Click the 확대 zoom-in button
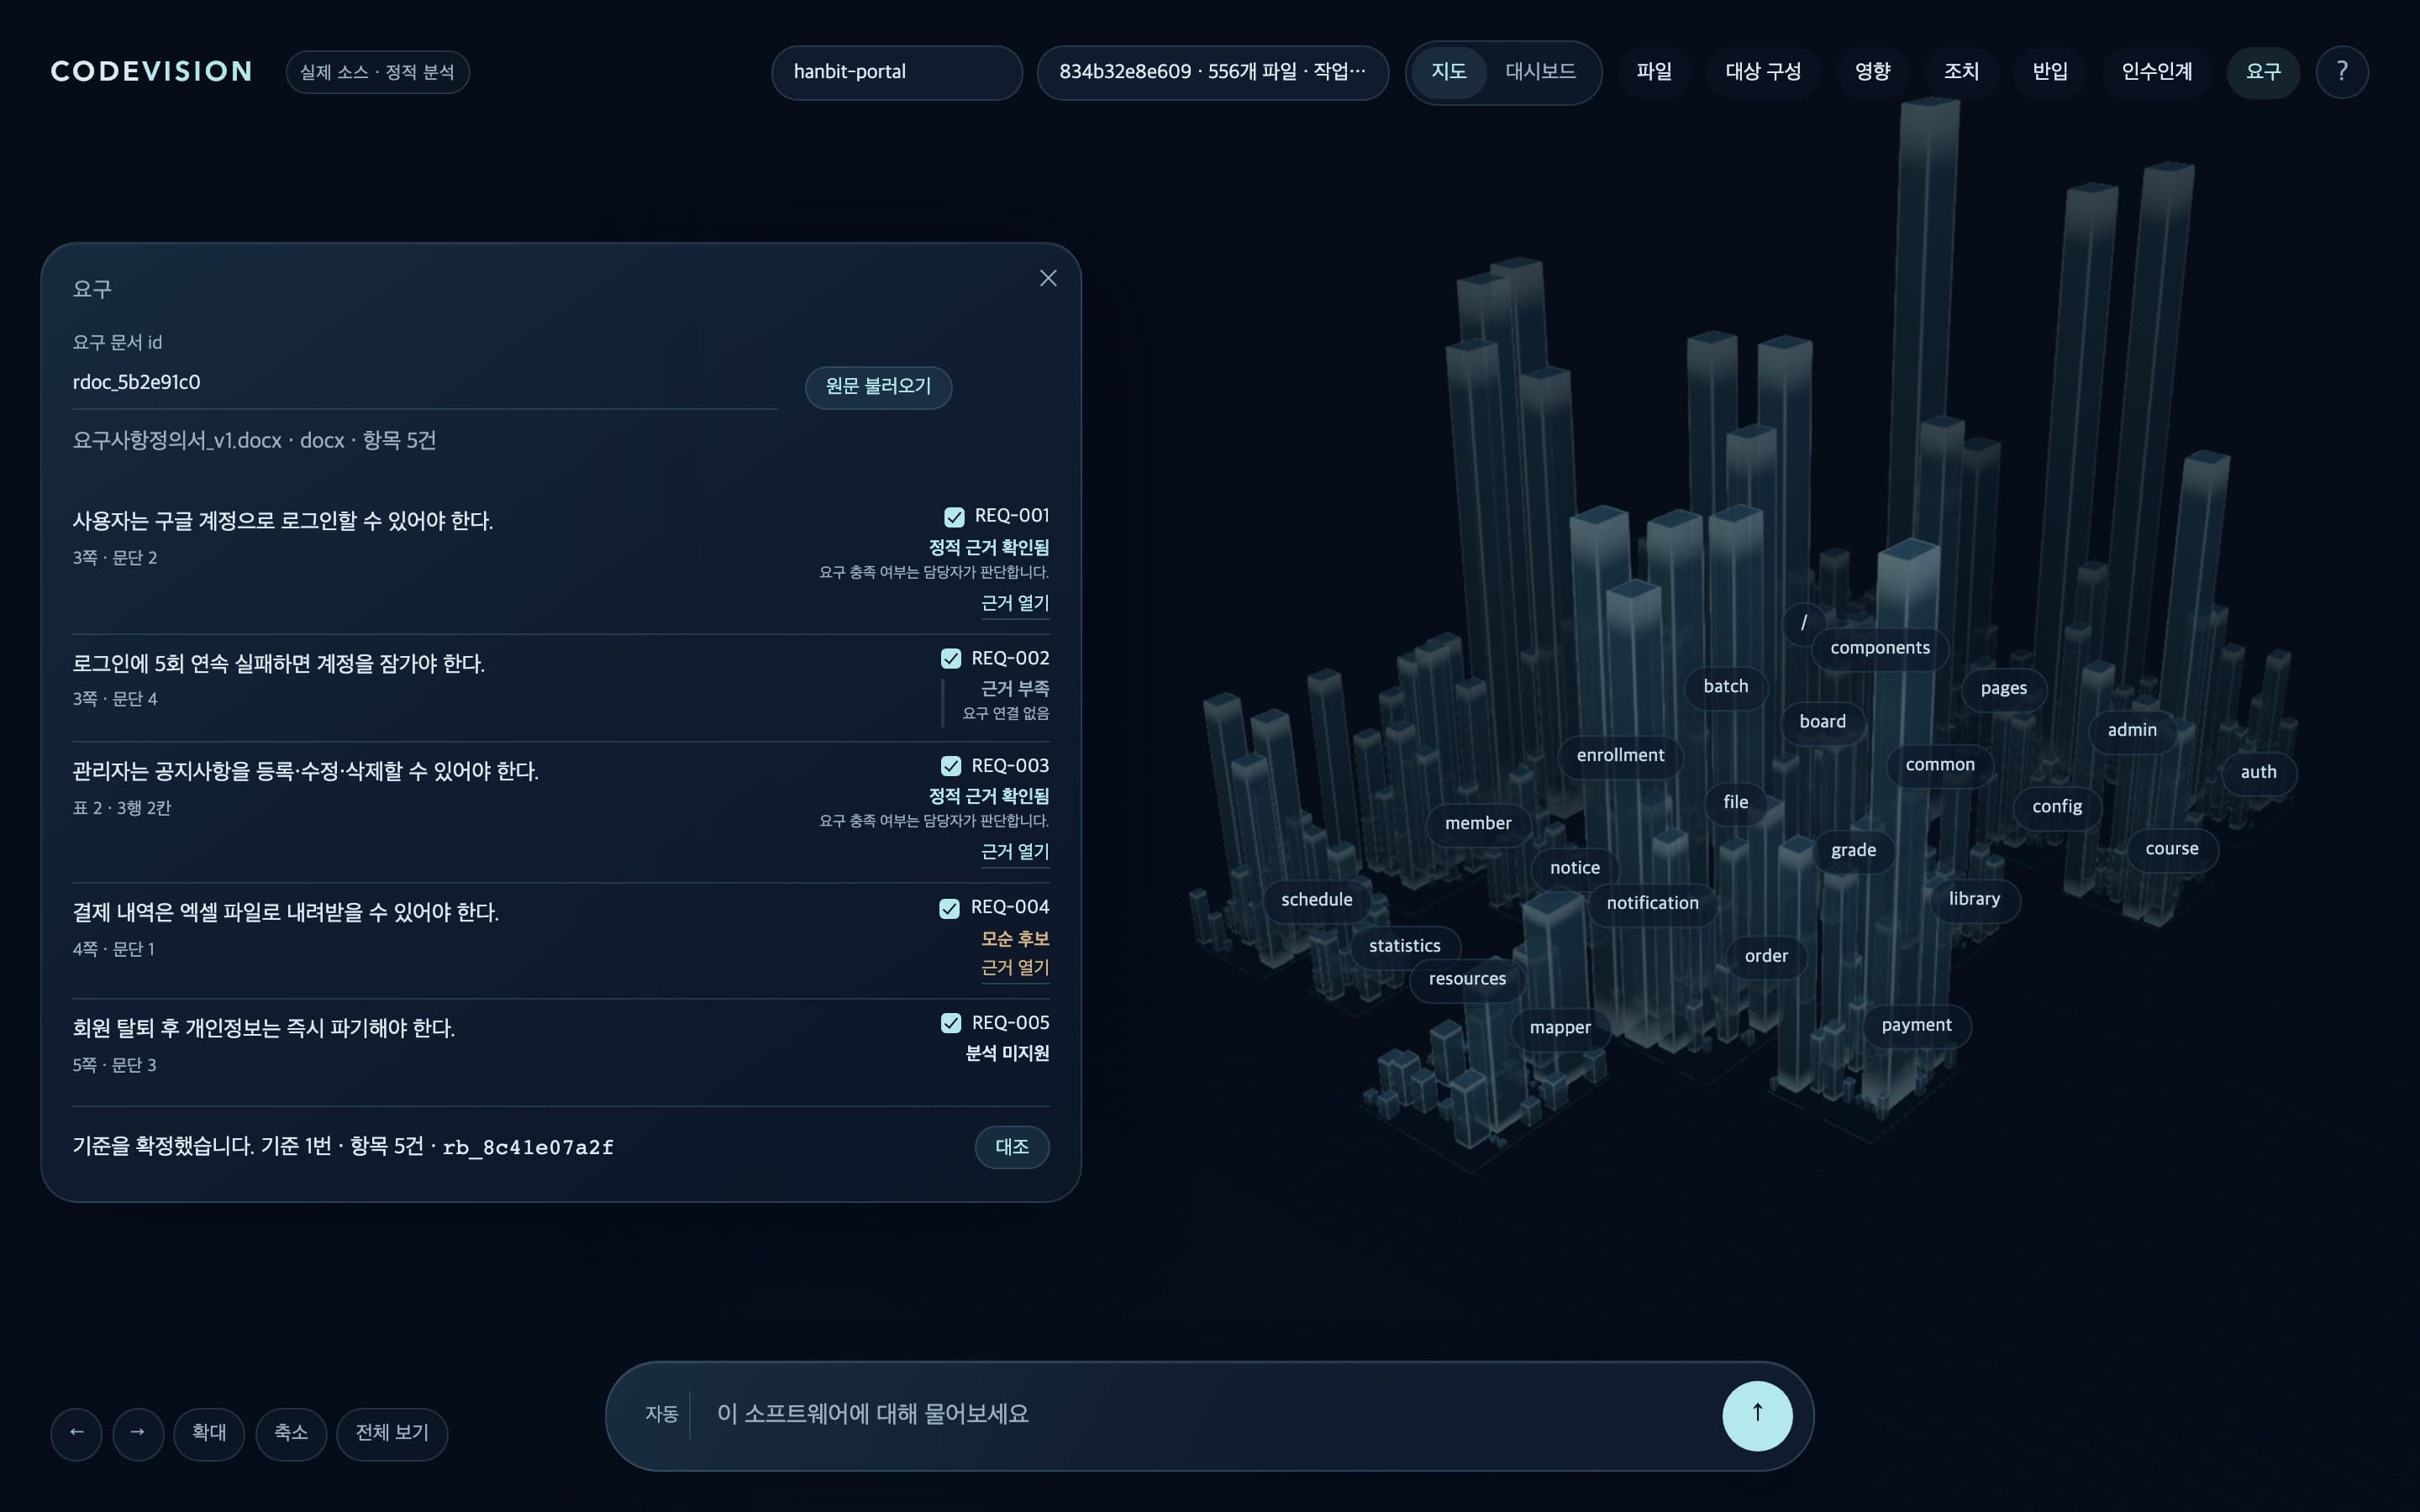 (x=209, y=1433)
